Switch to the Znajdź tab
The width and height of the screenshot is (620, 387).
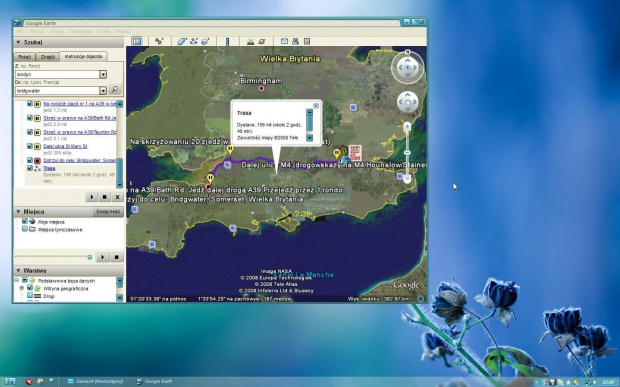click(48, 57)
